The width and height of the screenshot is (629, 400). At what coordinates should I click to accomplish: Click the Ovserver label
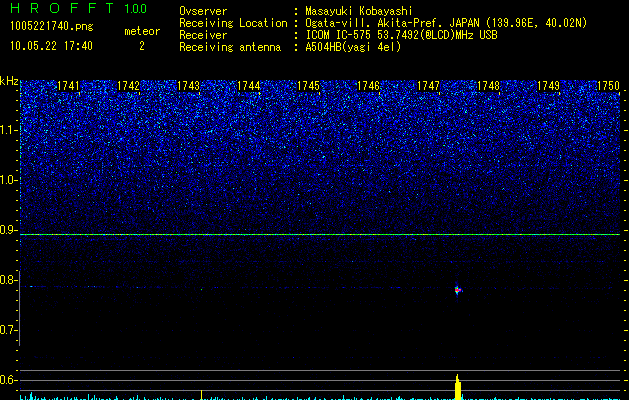(203, 11)
